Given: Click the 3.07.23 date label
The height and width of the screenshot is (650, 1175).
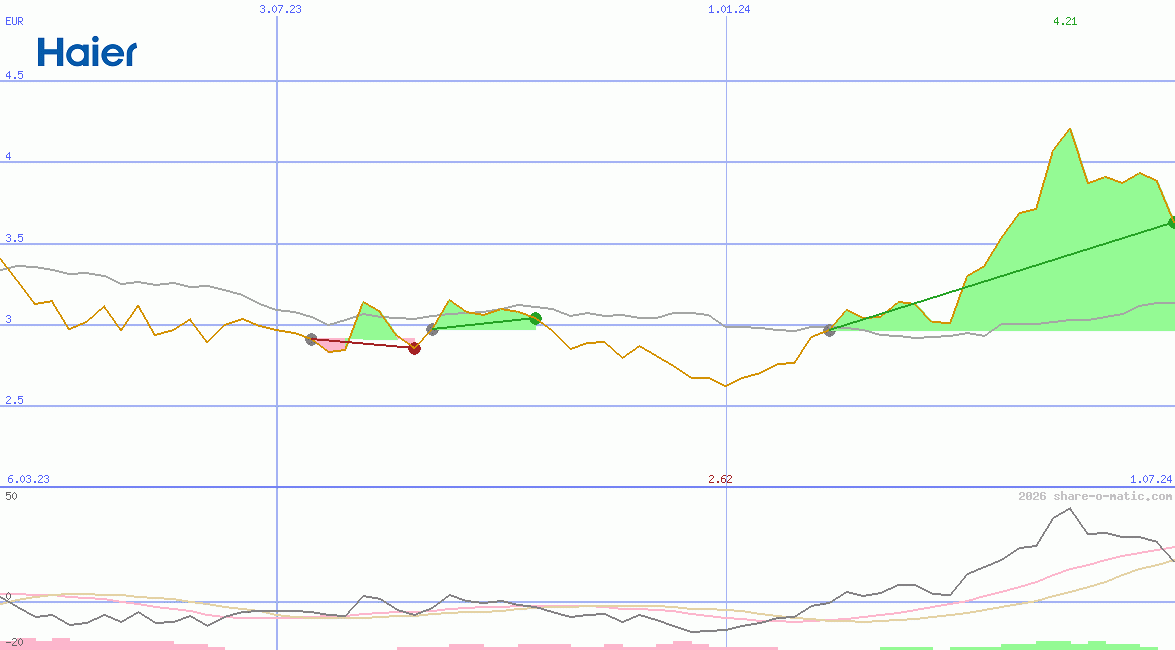Looking at the screenshot, I should (x=280, y=9).
